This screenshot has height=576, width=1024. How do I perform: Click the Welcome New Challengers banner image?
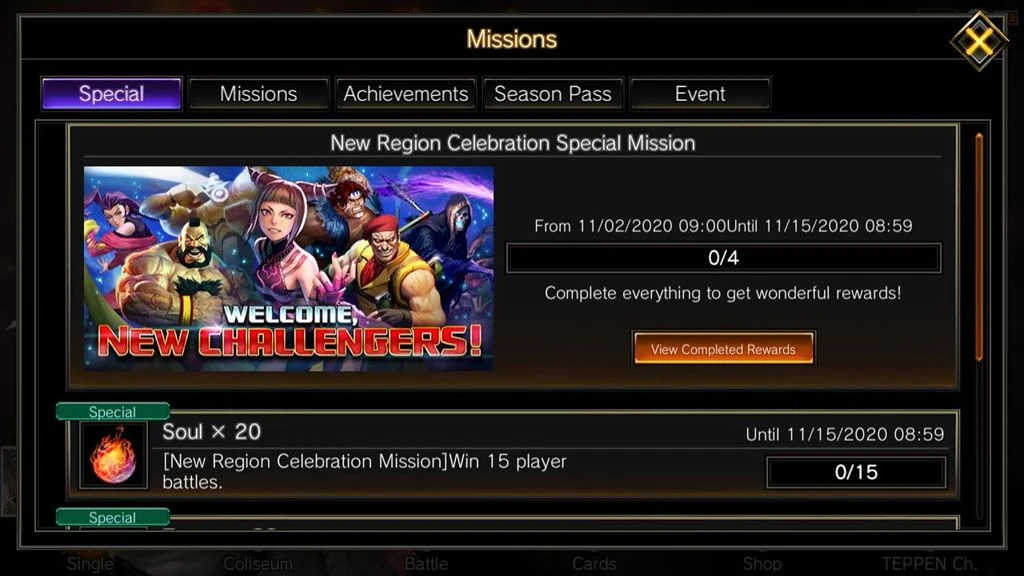pos(289,268)
